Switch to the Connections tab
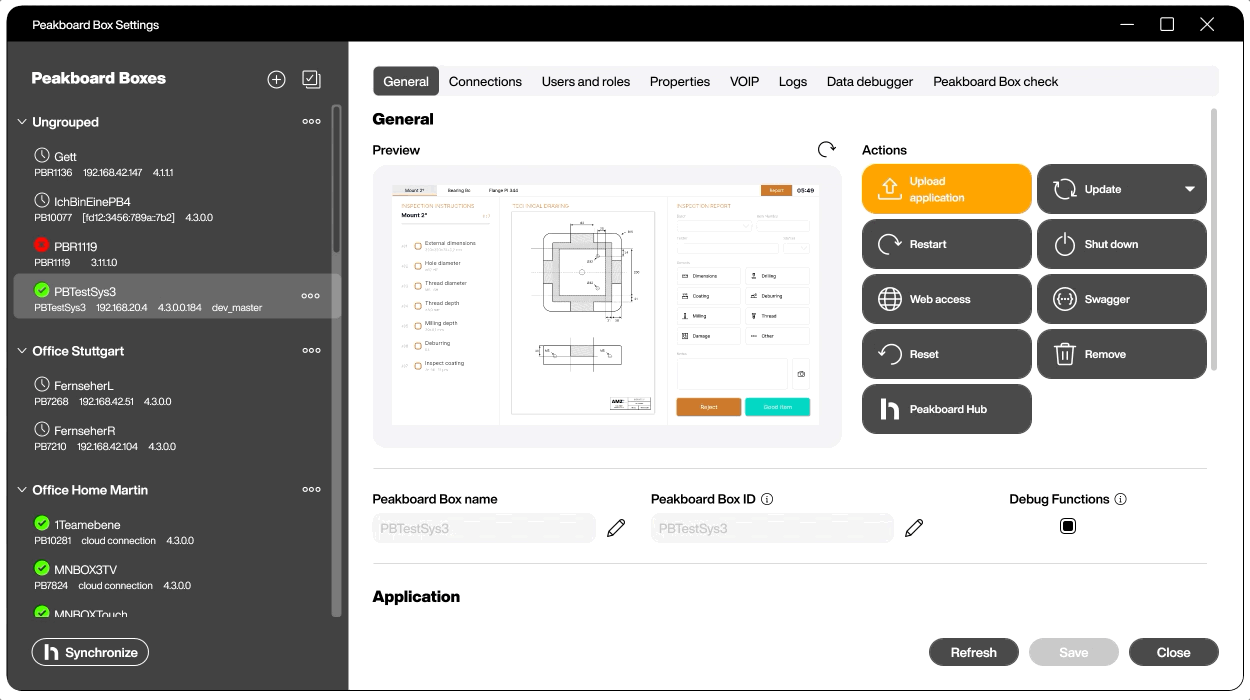The width and height of the screenshot is (1250, 700). coord(485,82)
